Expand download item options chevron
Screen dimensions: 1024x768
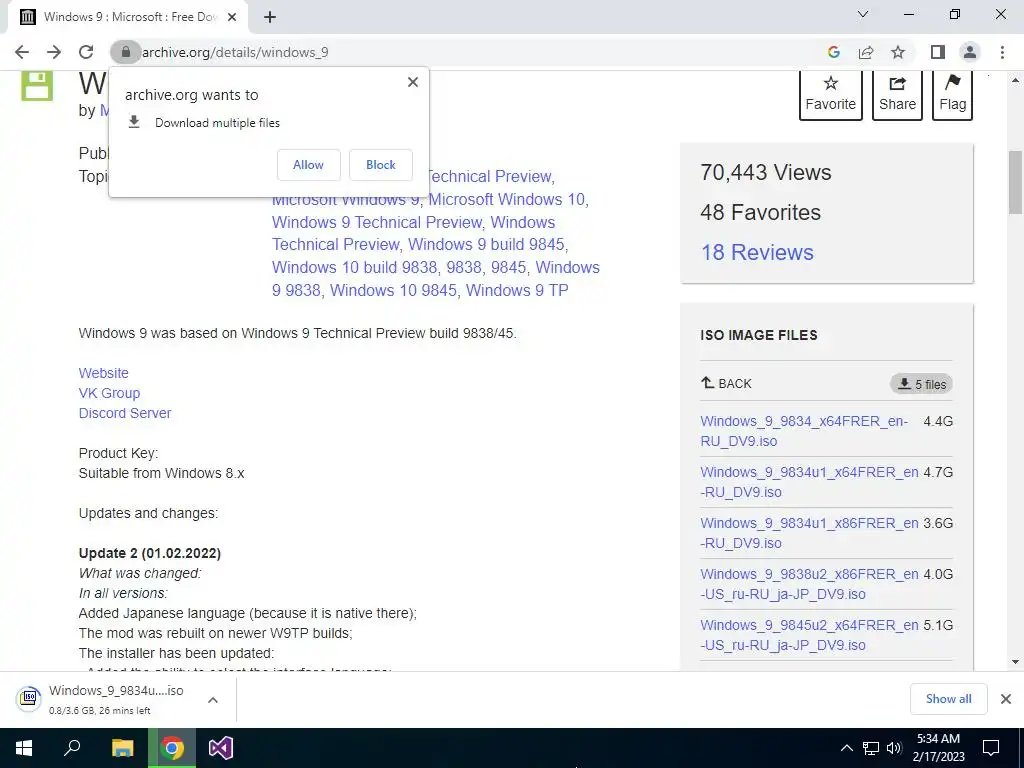click(213, 700)
